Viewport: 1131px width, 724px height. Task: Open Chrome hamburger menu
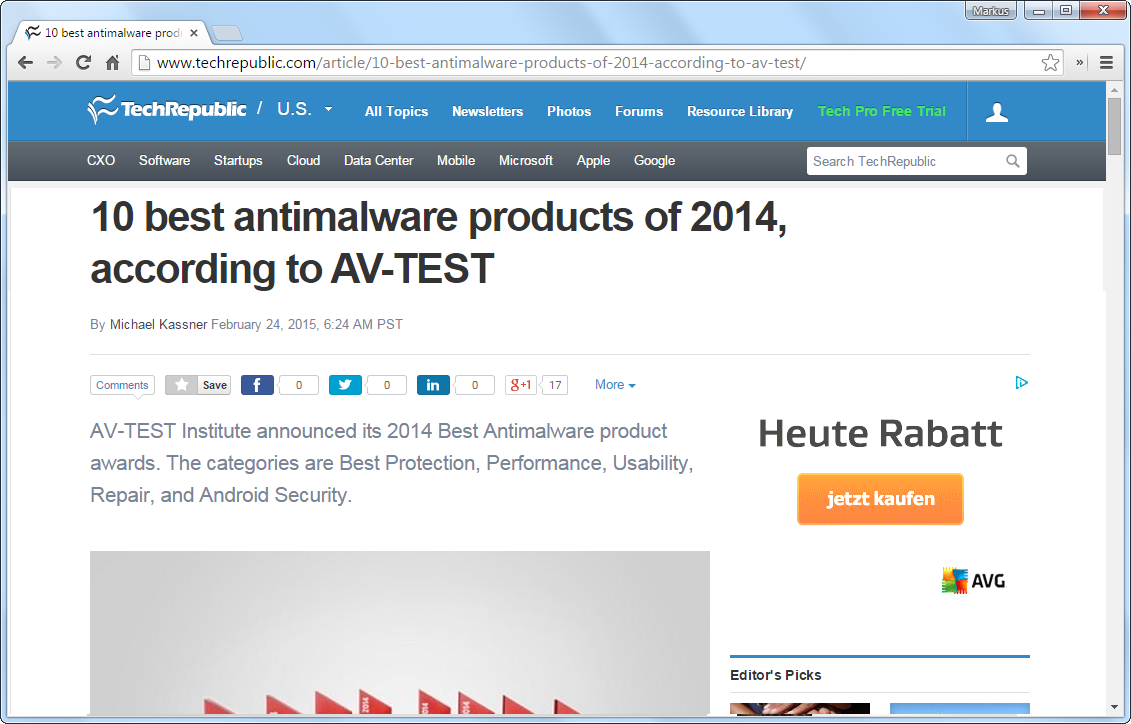tap(1107, 63)
